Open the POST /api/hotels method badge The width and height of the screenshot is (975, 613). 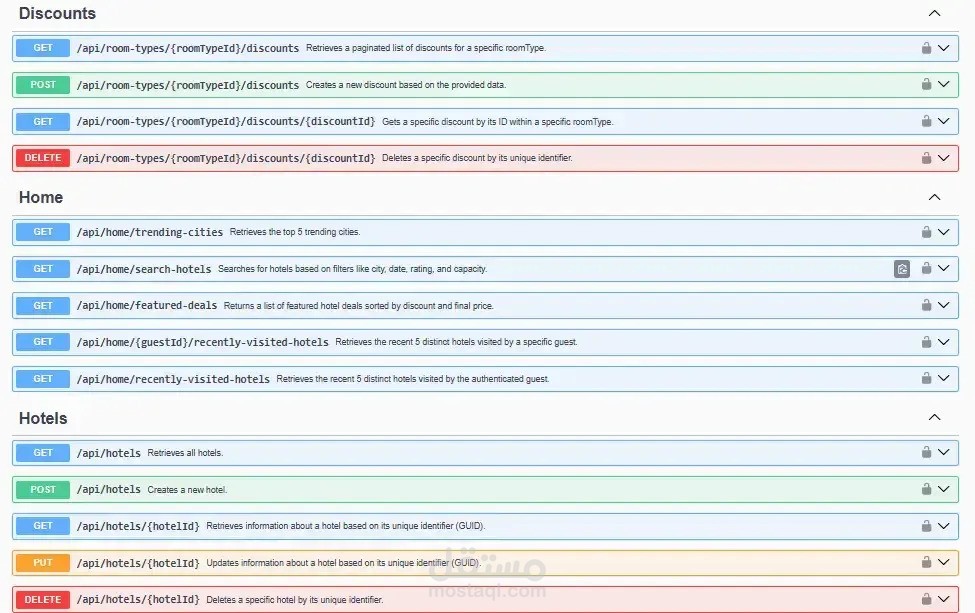point(43,489)
